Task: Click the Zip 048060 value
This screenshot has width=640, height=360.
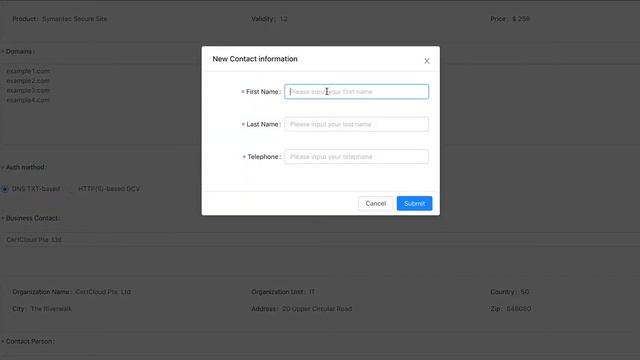Action: [519, 309]
